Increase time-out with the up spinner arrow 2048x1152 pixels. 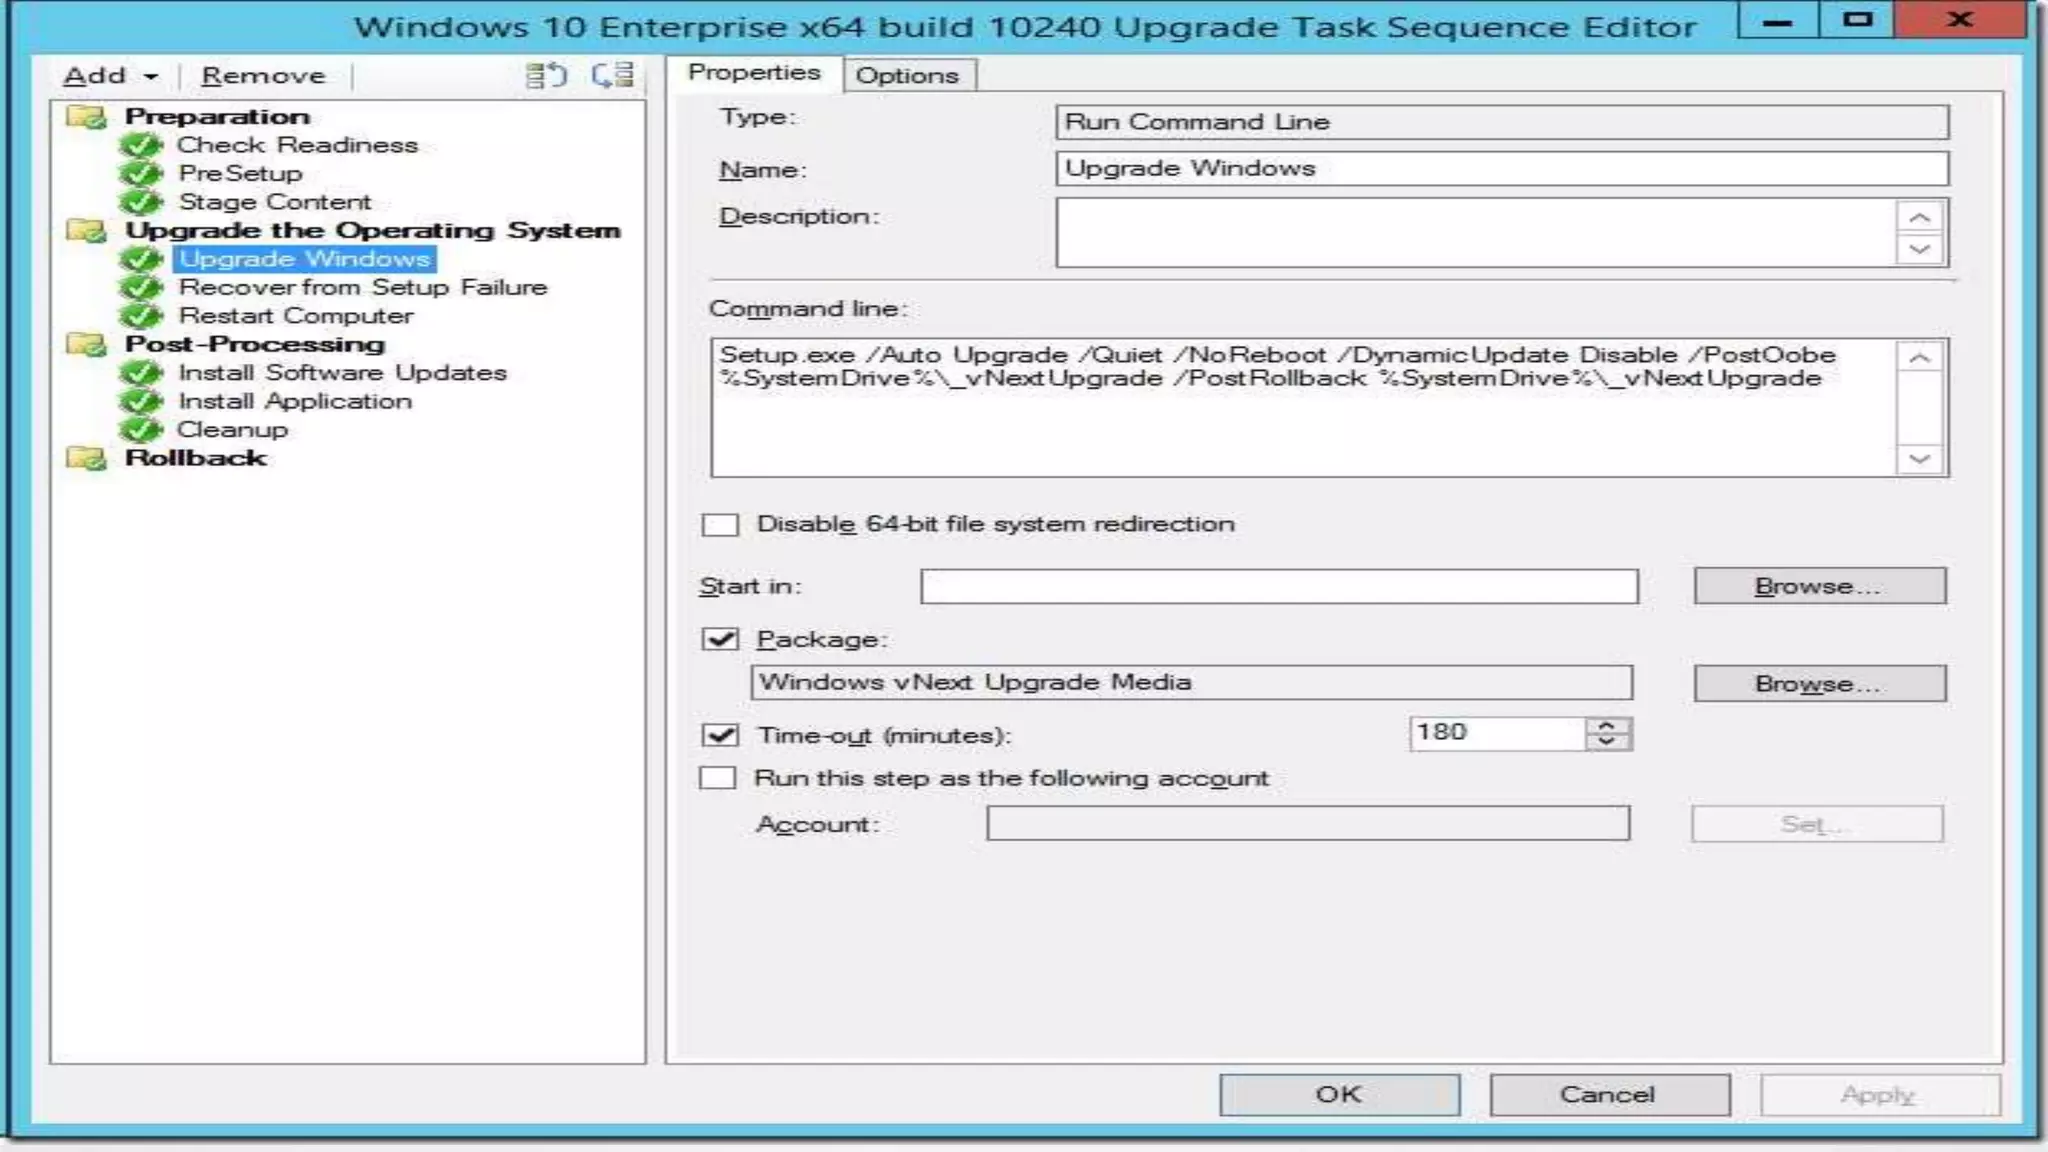point(1607,726)
